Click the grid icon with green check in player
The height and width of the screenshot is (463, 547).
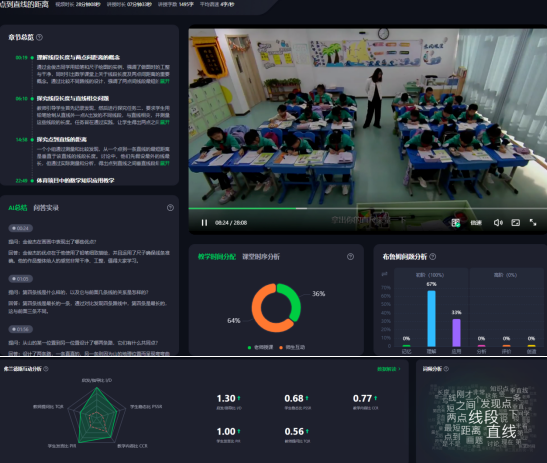456,223
